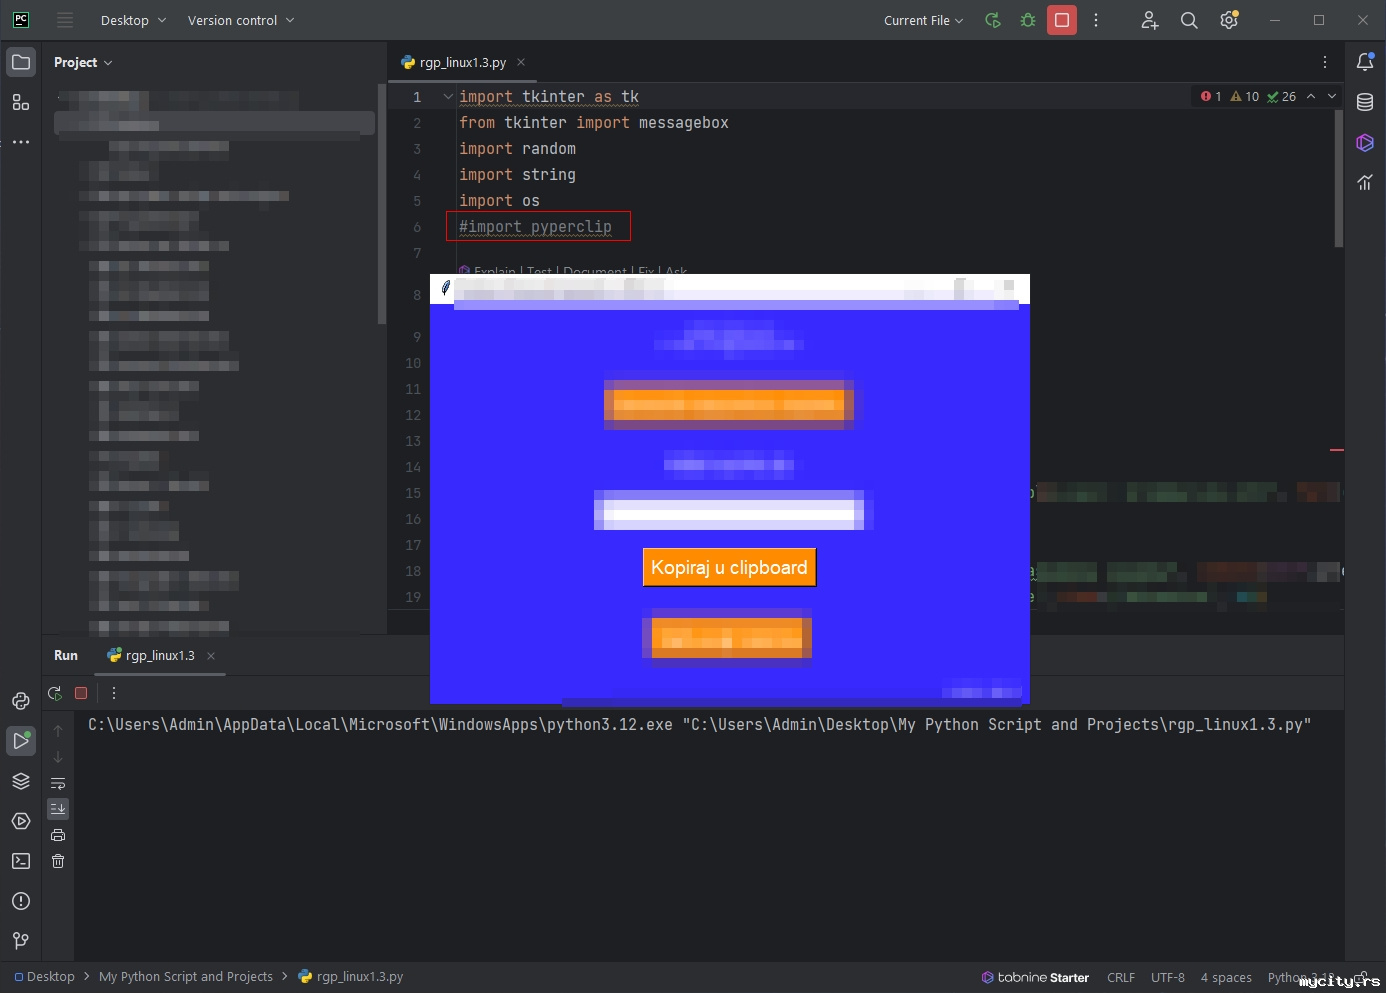Close the rgp_linux1.3.py editor tab
The height and width of the screenshot is (993, 1386).
521,62
